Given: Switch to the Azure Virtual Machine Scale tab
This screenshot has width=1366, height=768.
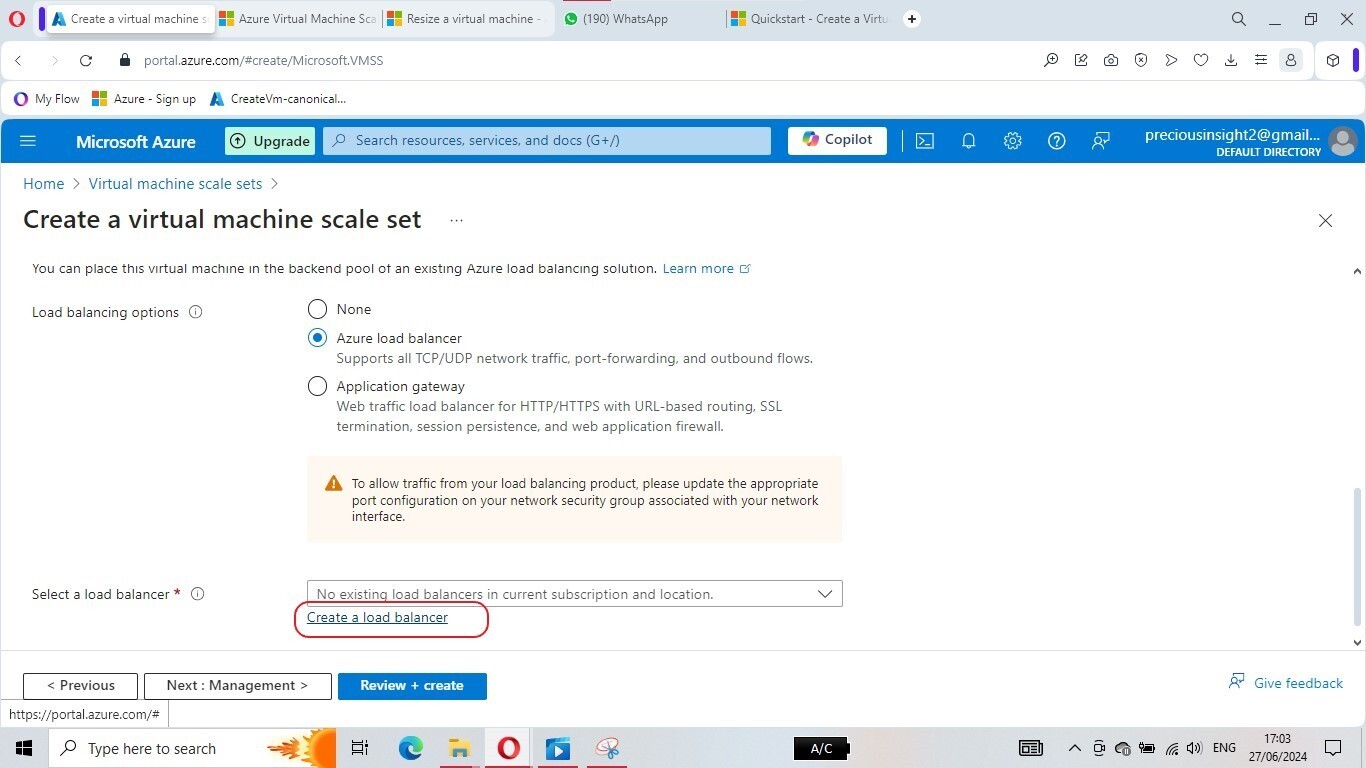Looking at the screenshot, I should [297, 19].
